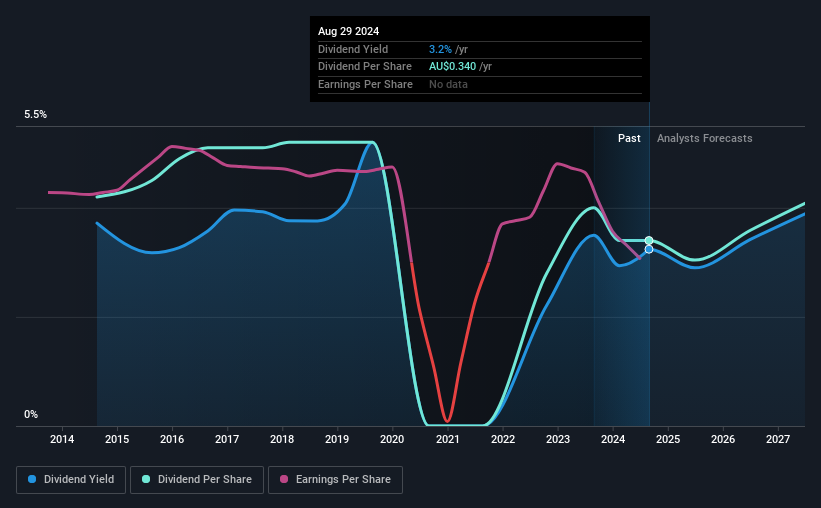The height and width of the screenshot is (508, 821).
Task: Click the 2021 x-axis label
Action: coord(448,439)
